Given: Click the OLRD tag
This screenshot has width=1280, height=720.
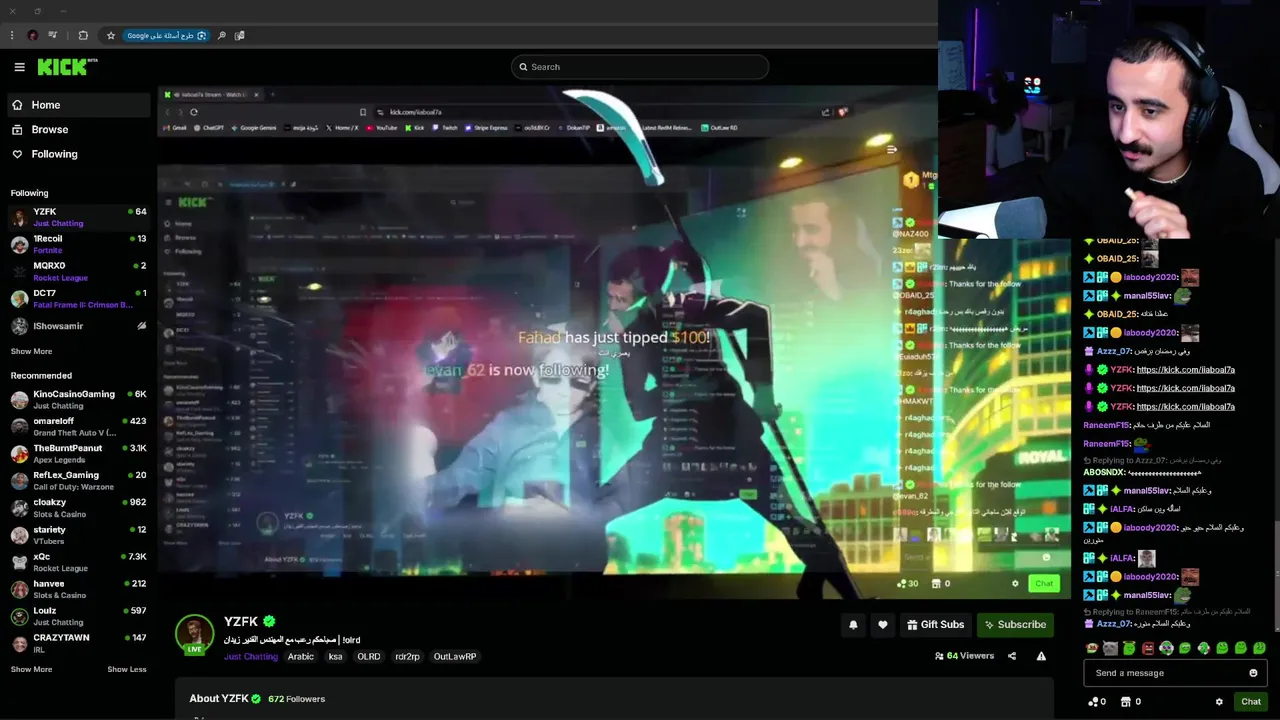Looking at the screenshot, I should click(x=369, y=657).
